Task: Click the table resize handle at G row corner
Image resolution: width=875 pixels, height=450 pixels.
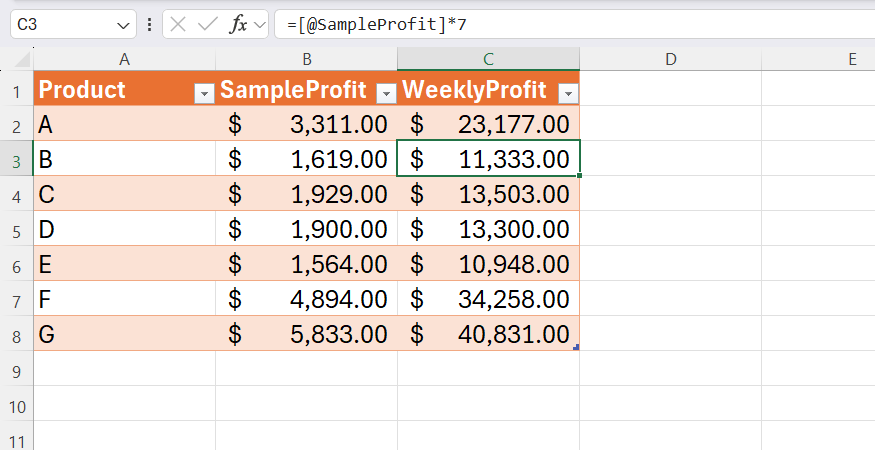Action: [x=576, y=347]
